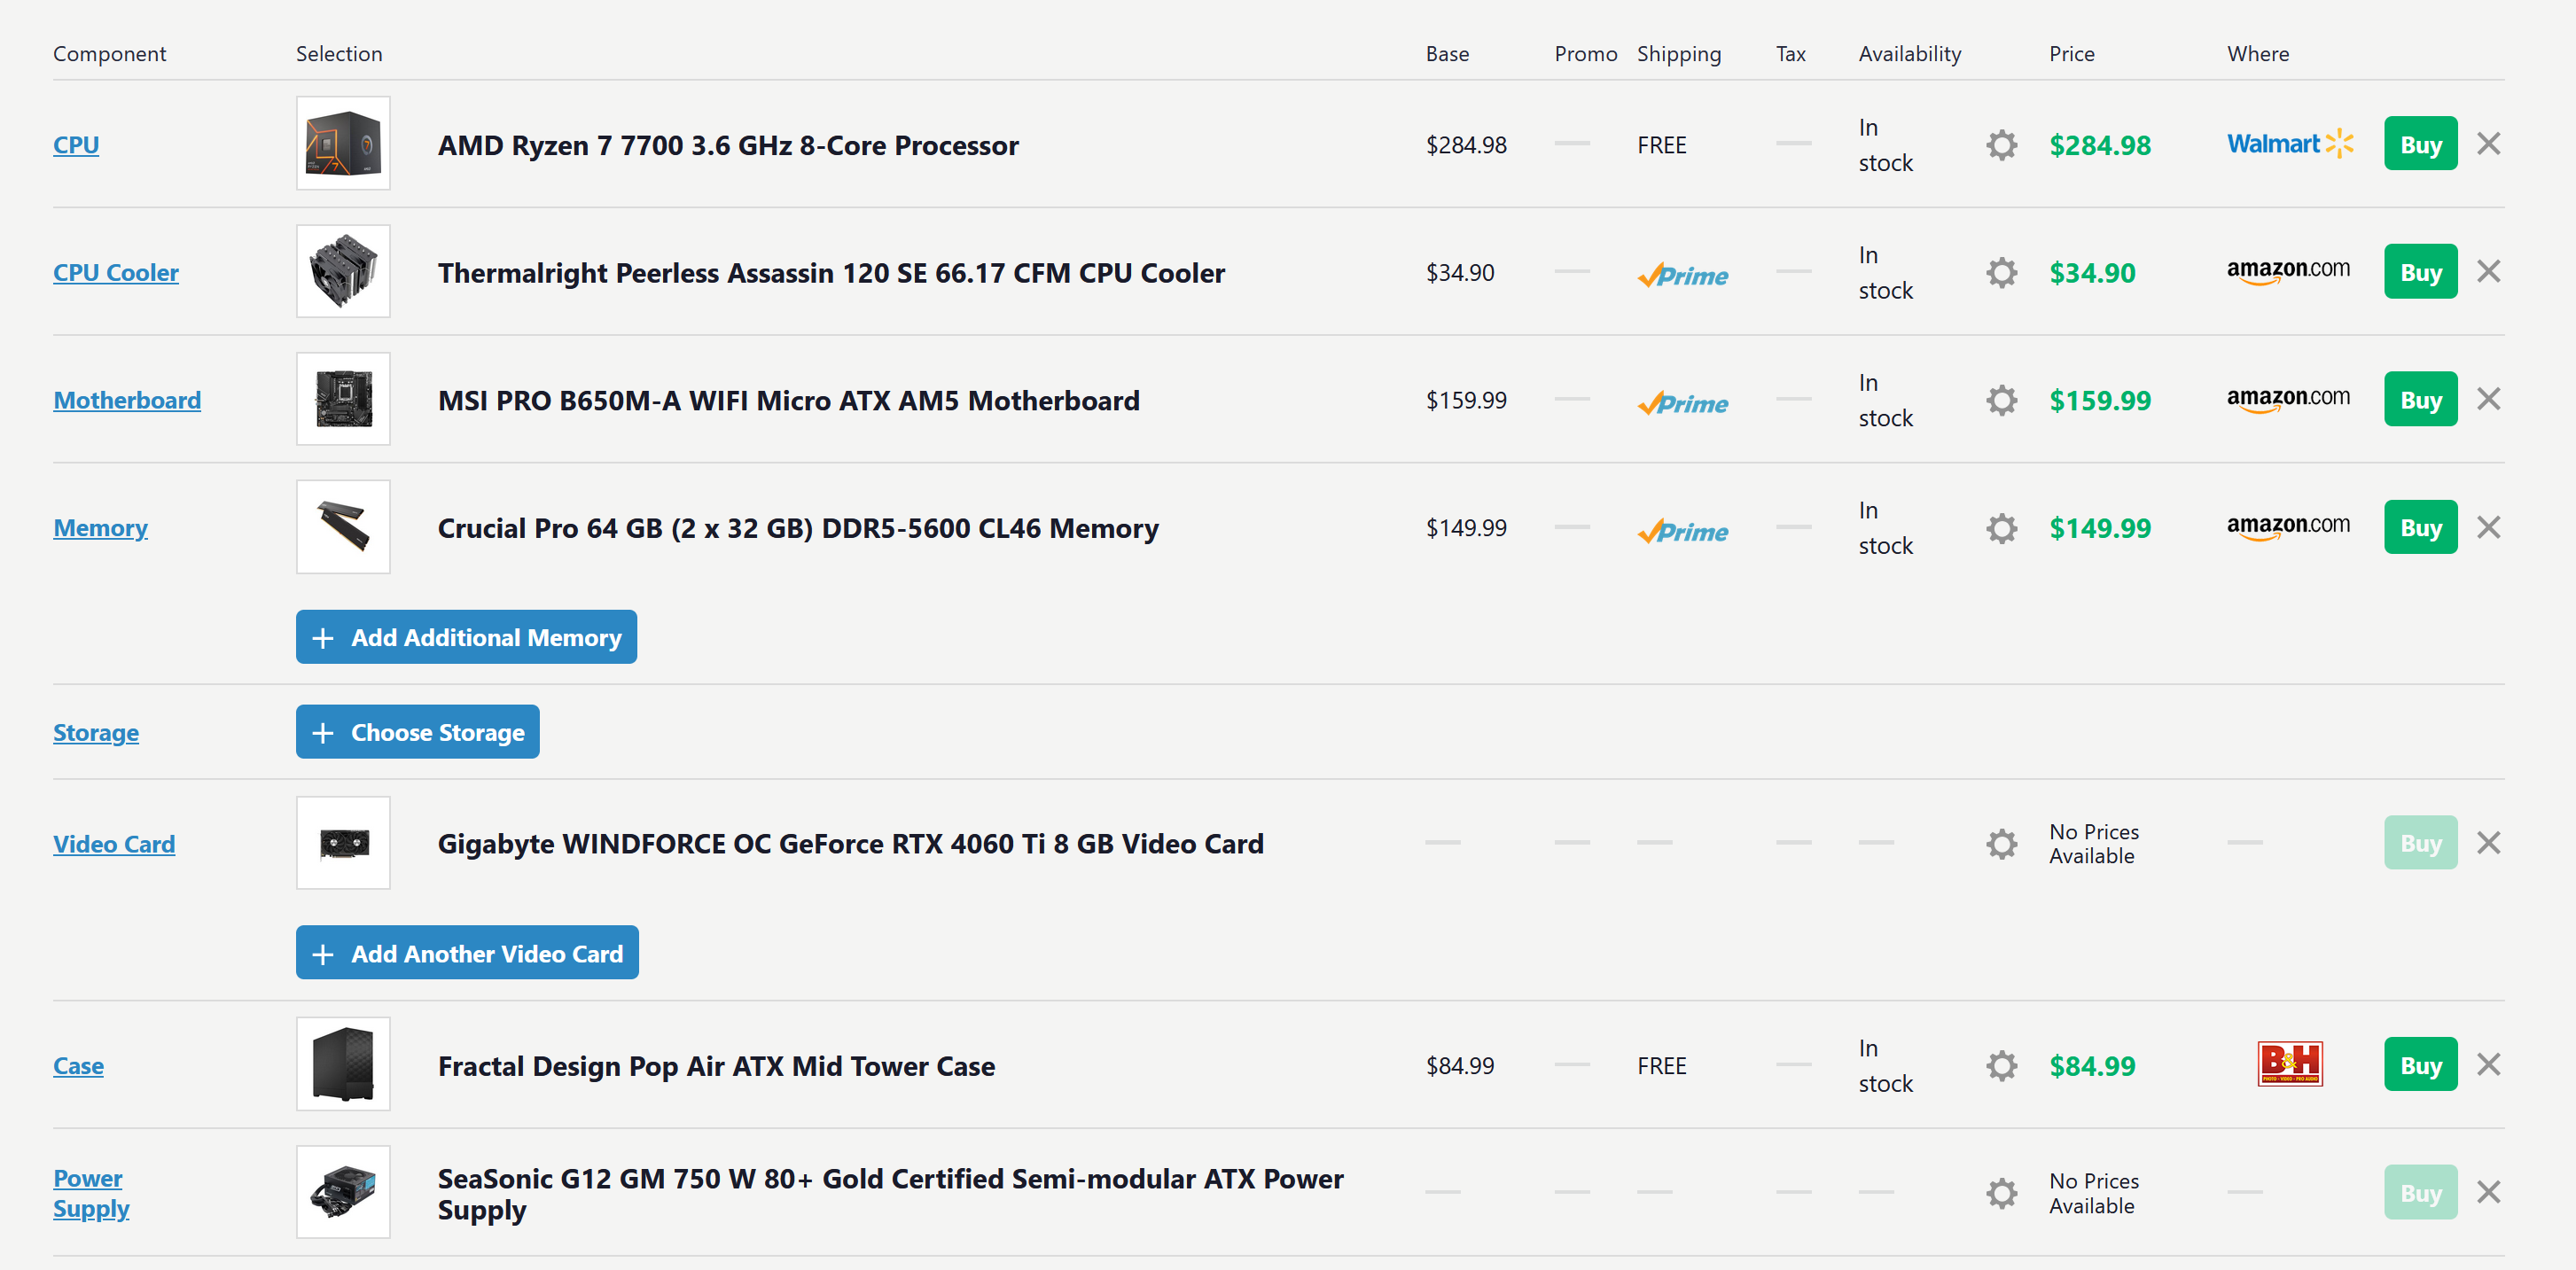Click gear icon on CPU Cooler row
This screenshot has height=1270, width=2576.
point(2001,273)
